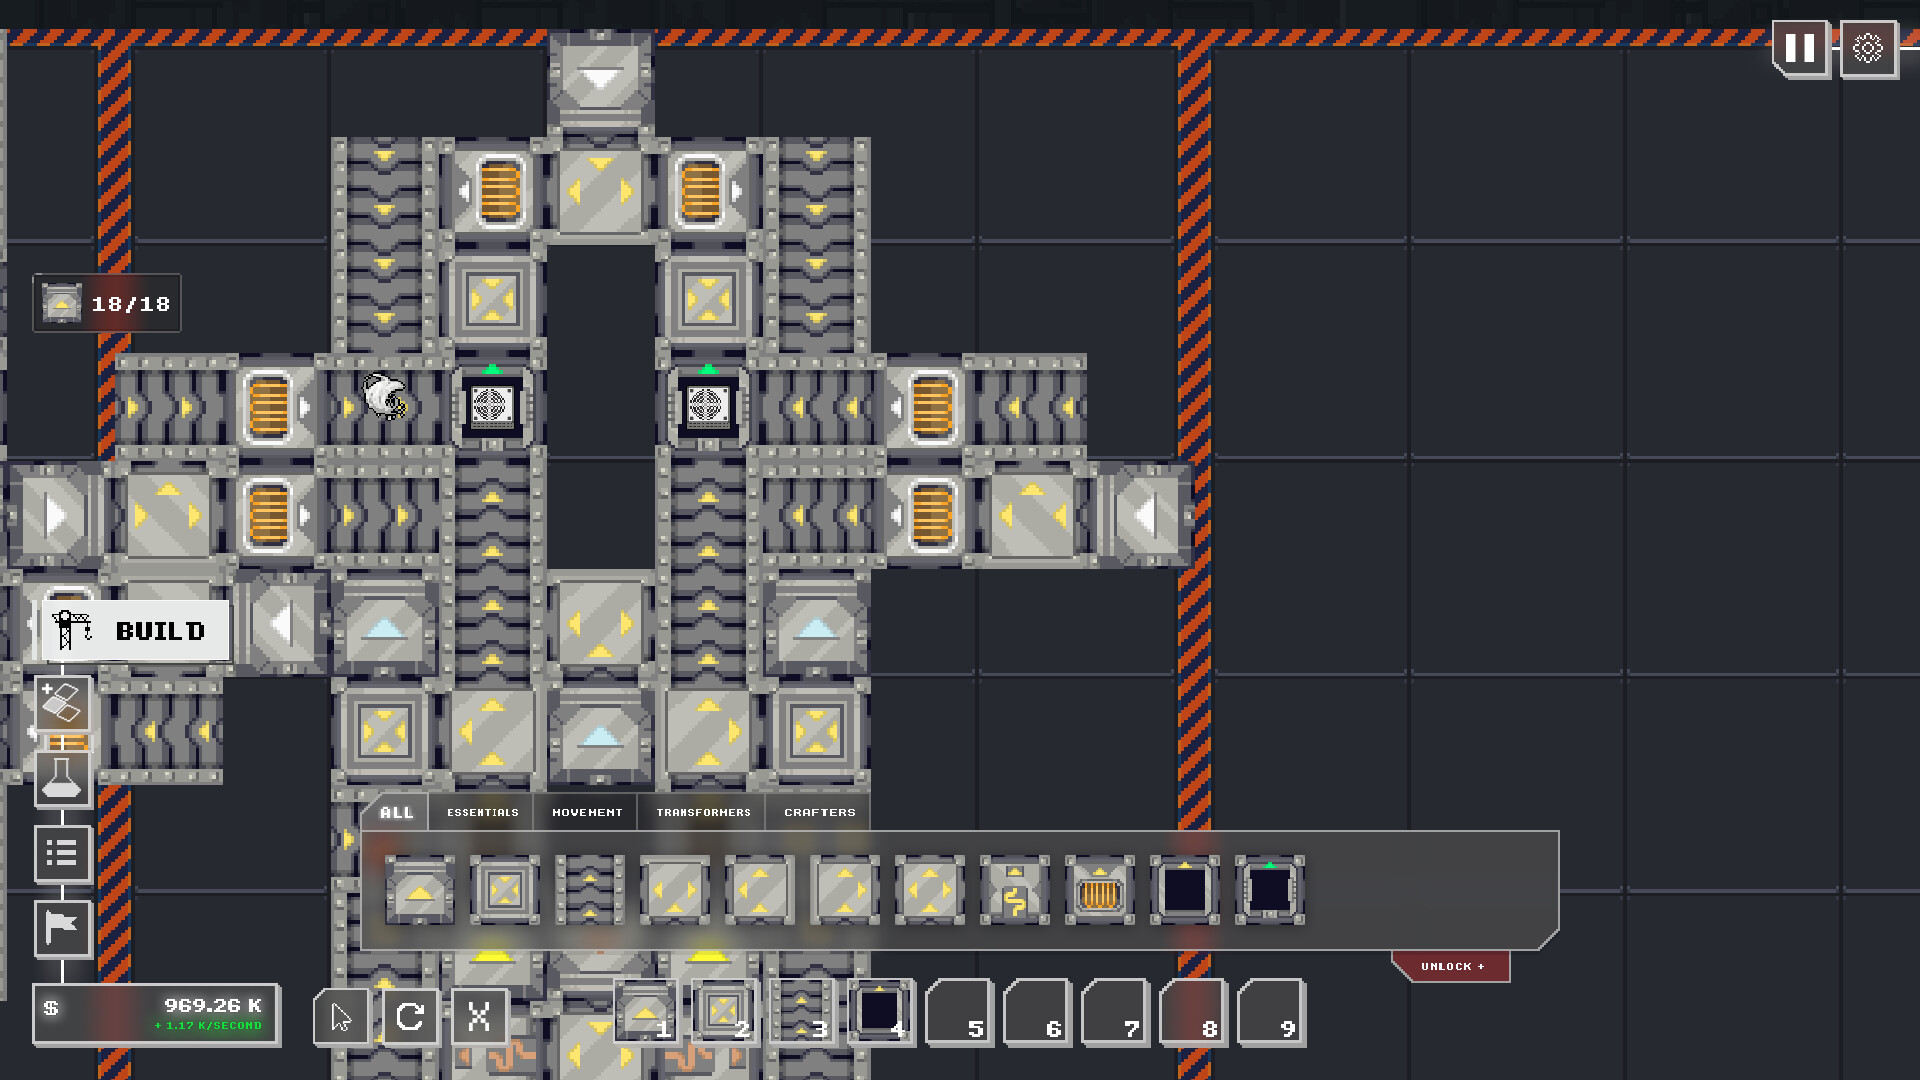The image size is (1920, 1080).
Task: Select hotbar slot 5
Action: (x=958, y=1014)
